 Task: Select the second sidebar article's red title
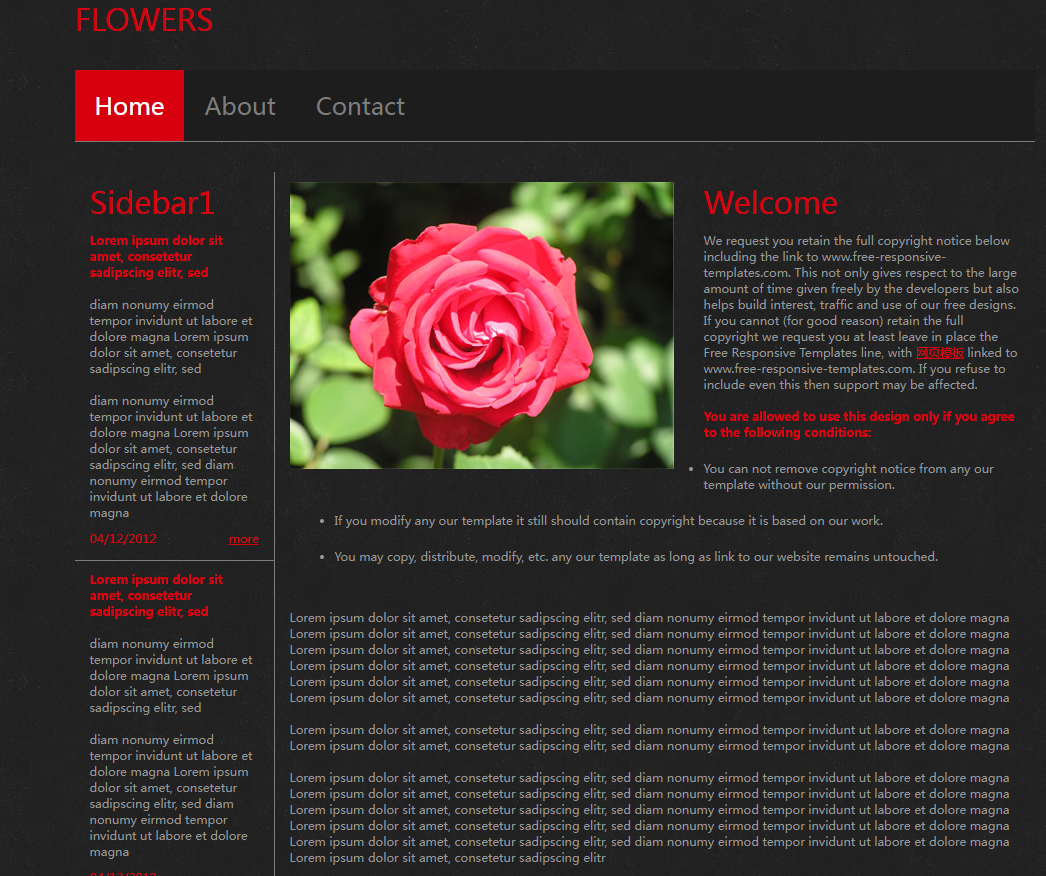coord(156,595)
